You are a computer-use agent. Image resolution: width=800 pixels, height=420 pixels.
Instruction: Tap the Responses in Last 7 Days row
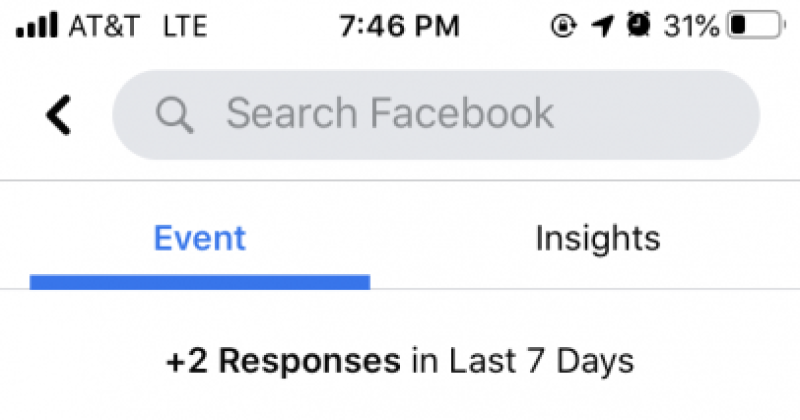400,360
